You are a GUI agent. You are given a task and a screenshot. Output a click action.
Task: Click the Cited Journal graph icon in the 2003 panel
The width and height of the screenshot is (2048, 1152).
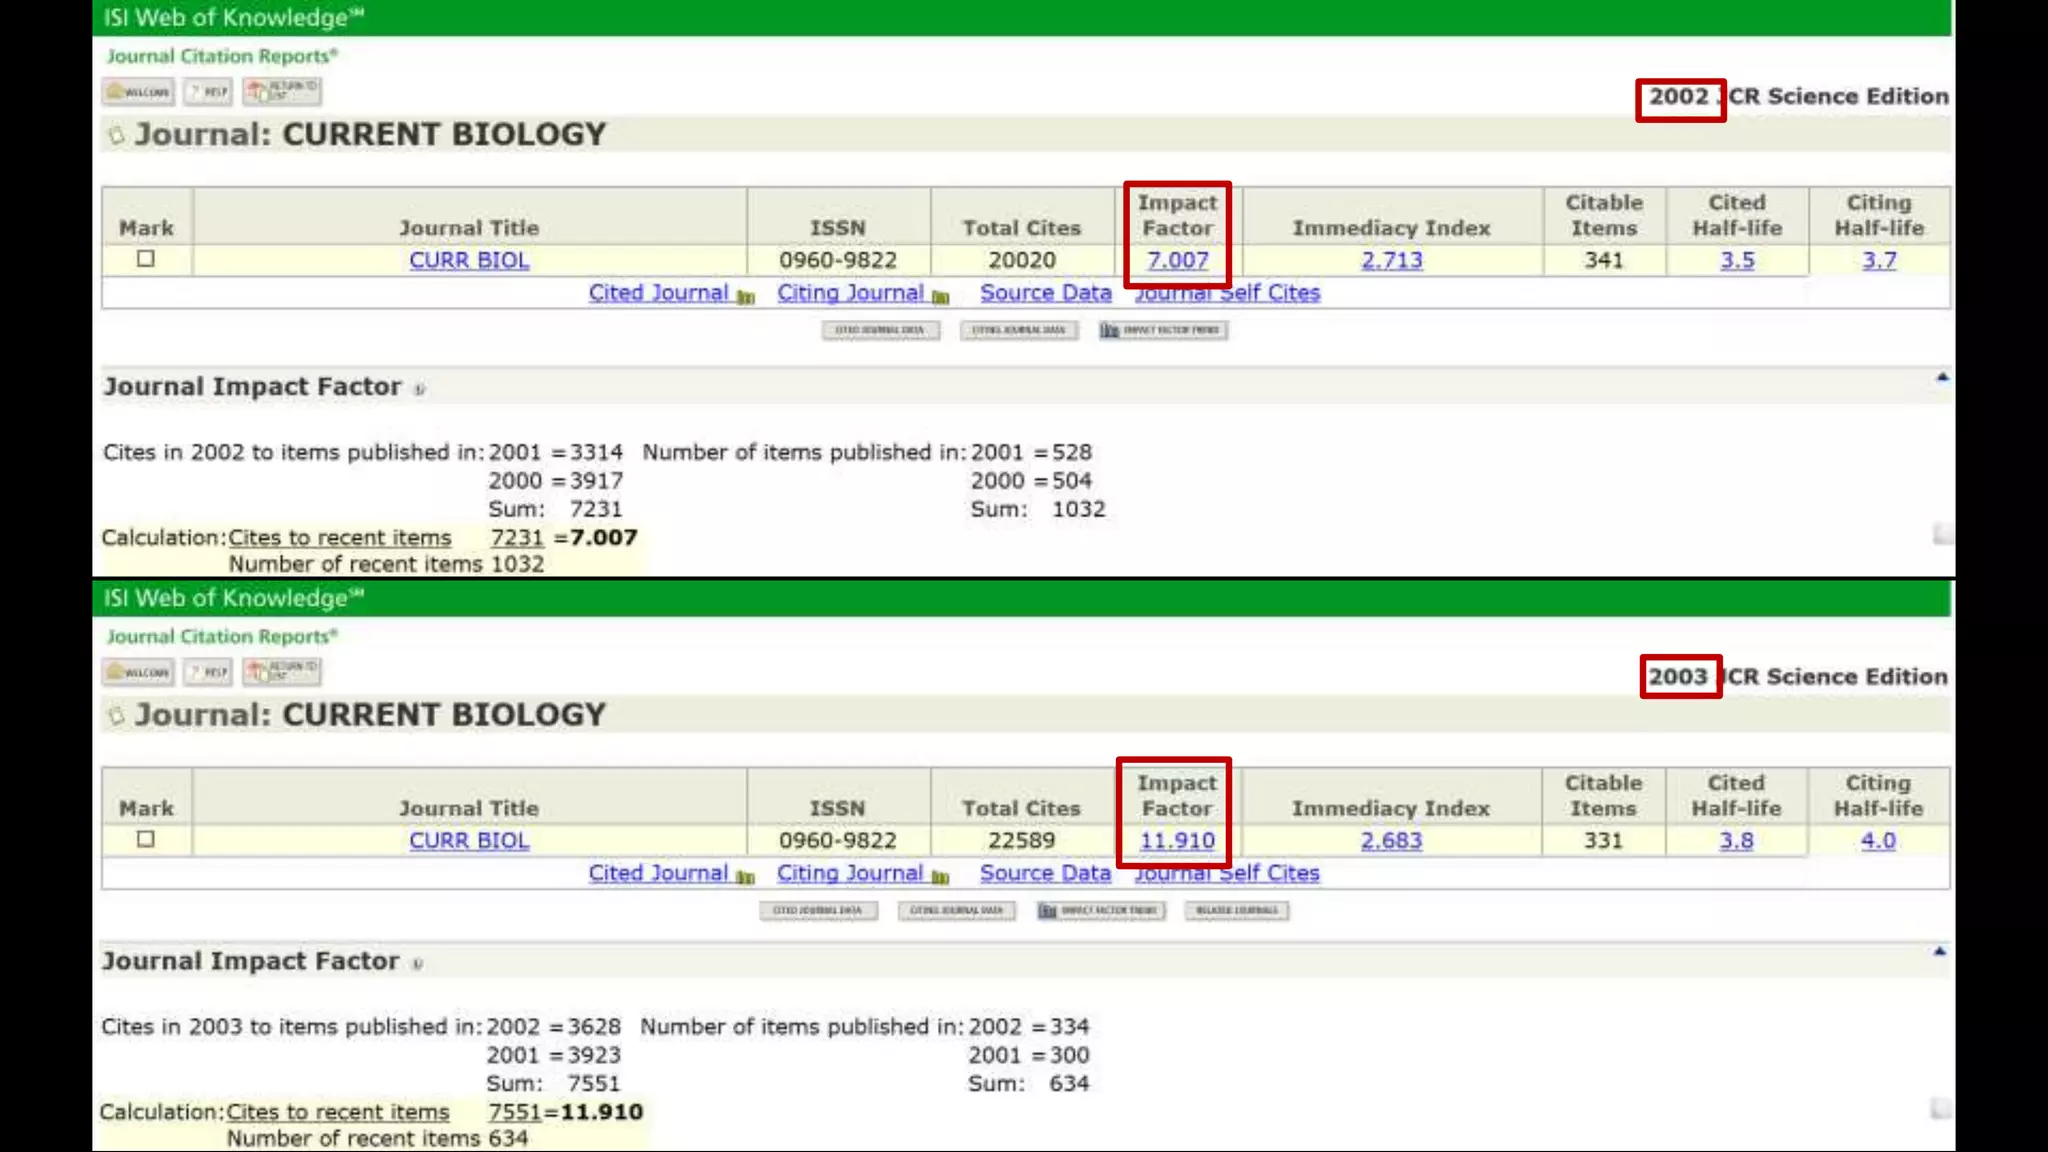click(x=745, y=877)
